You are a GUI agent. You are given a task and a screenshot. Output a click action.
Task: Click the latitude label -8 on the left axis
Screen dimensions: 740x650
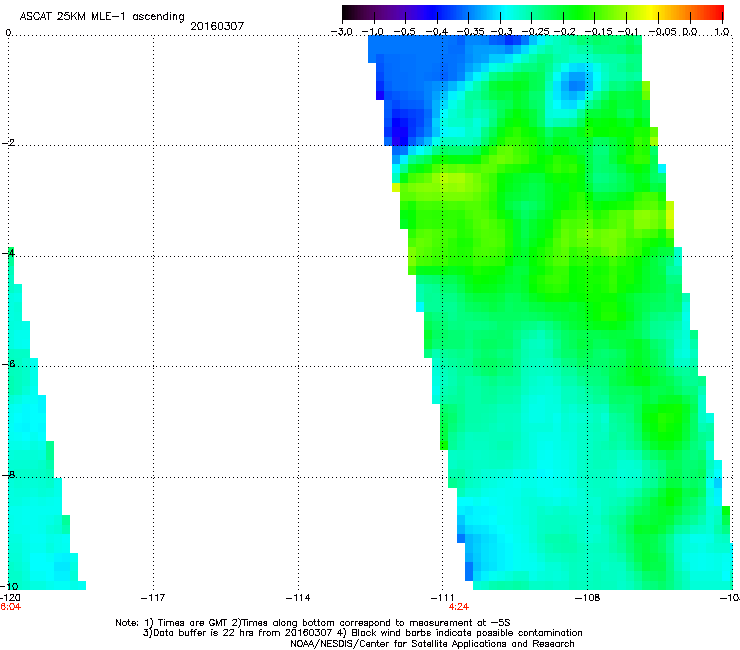click(8, 474)
